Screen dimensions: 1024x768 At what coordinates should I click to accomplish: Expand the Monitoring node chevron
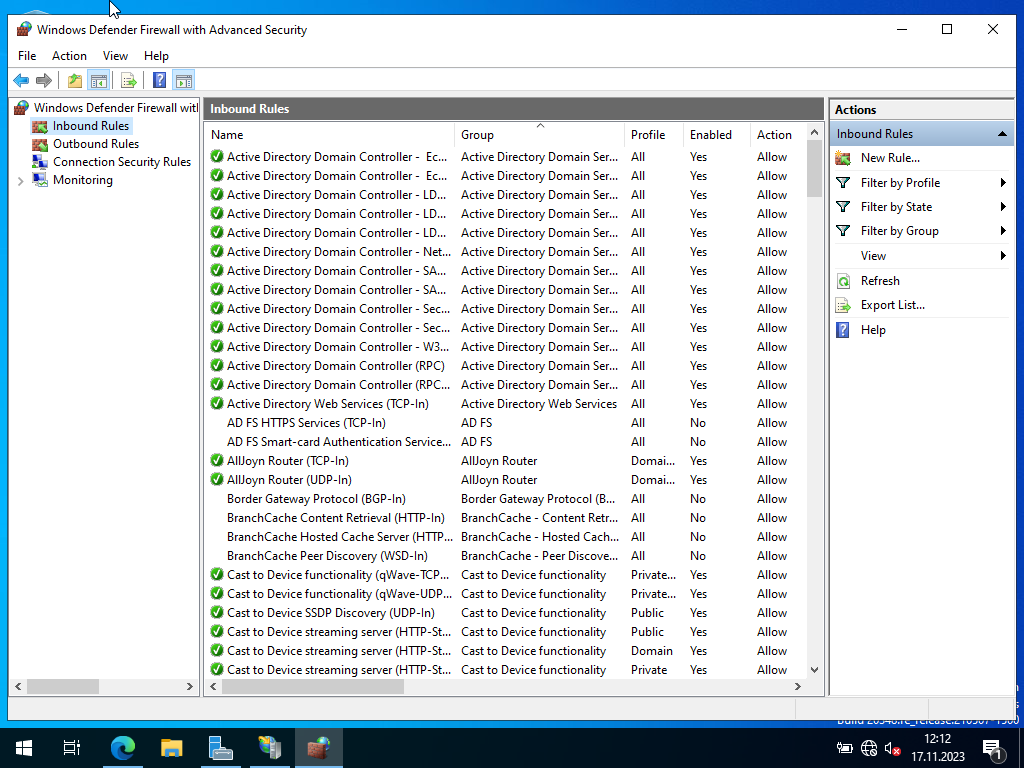tap(20, 181)
